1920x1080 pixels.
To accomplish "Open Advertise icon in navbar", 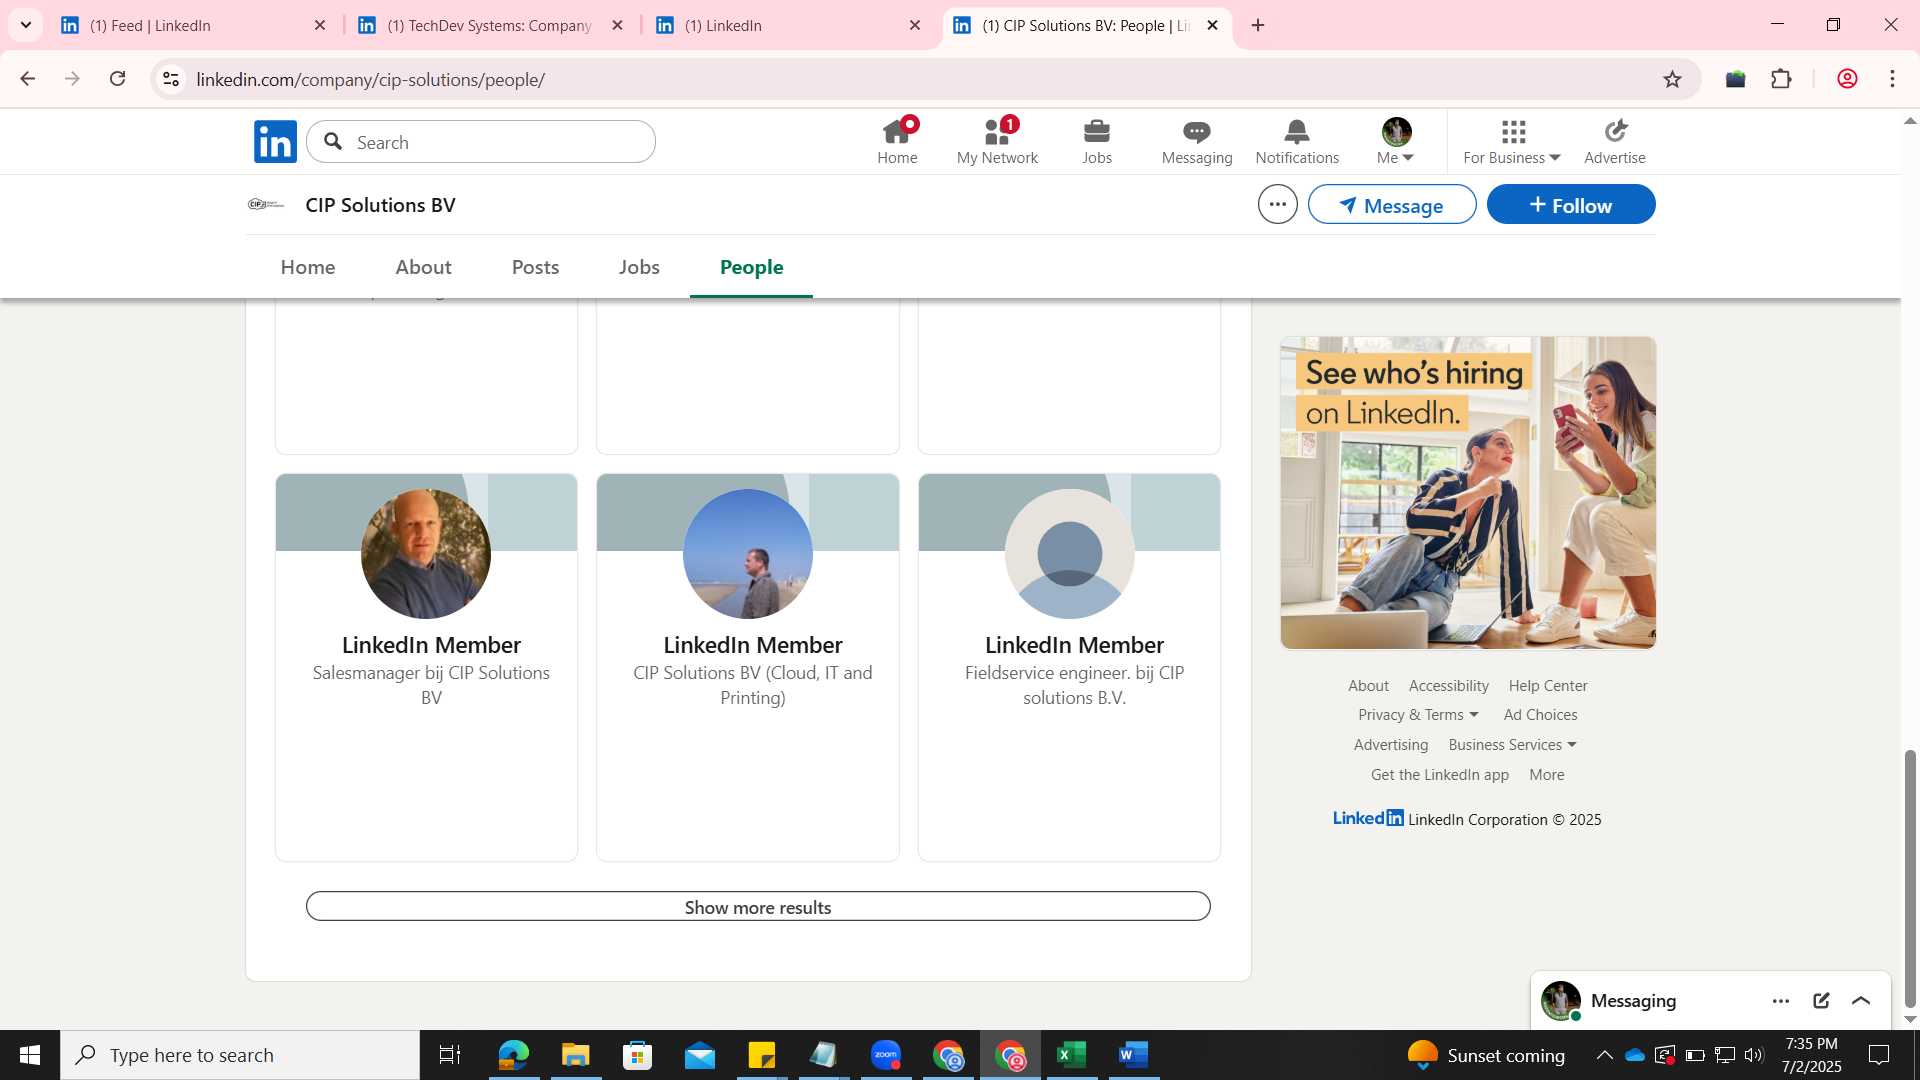I will tap(1615, 141).
